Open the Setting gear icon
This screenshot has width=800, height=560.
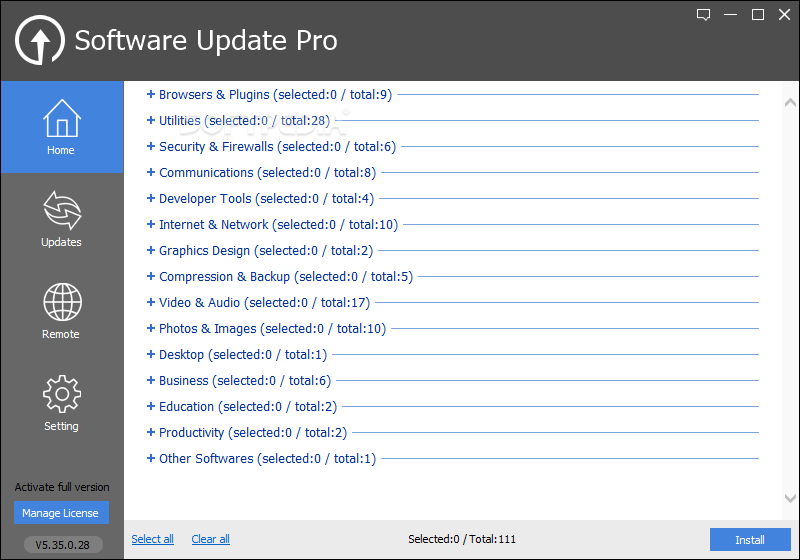(x=62, y=394)
